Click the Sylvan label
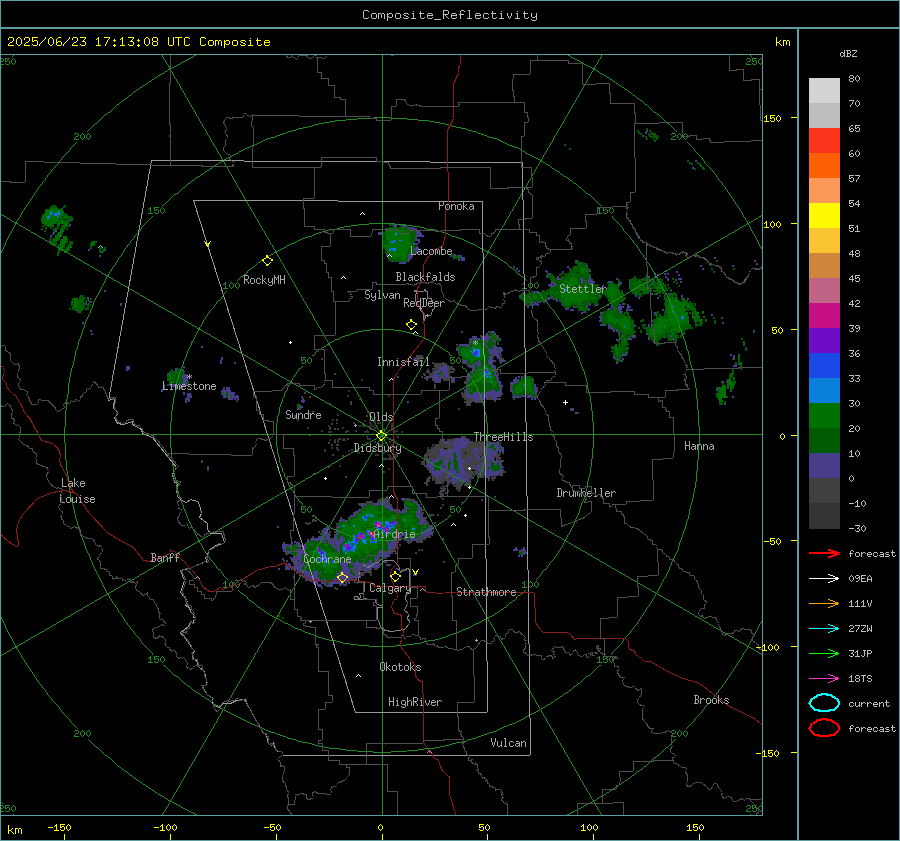900x841 pixels. point(382,295)
